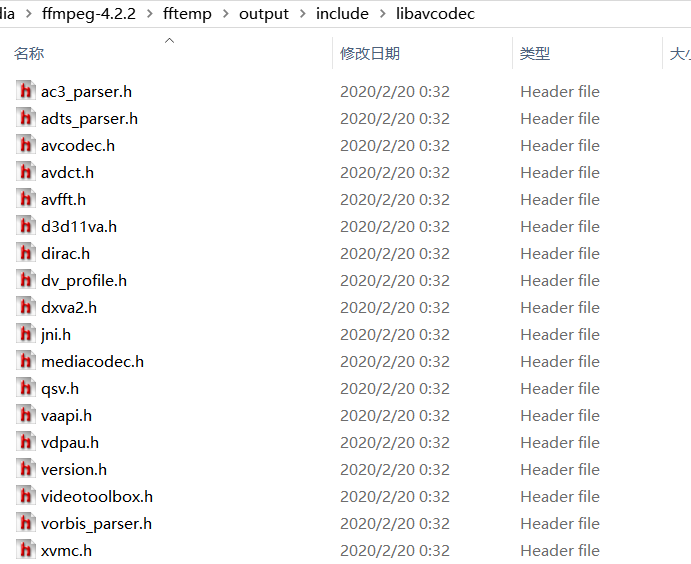This screenshot has width=691, height=564.
Task: Expand breadcrumb chevron after output
Action: point(303,14)
